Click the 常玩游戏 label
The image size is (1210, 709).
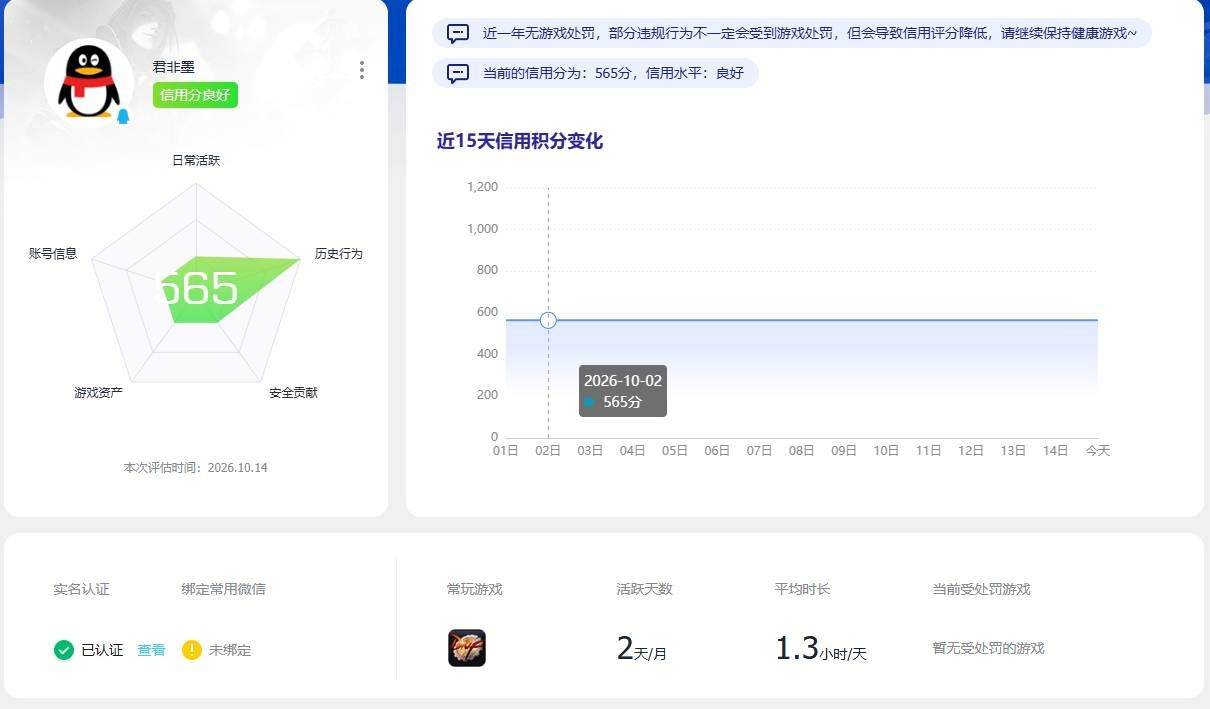475,589
